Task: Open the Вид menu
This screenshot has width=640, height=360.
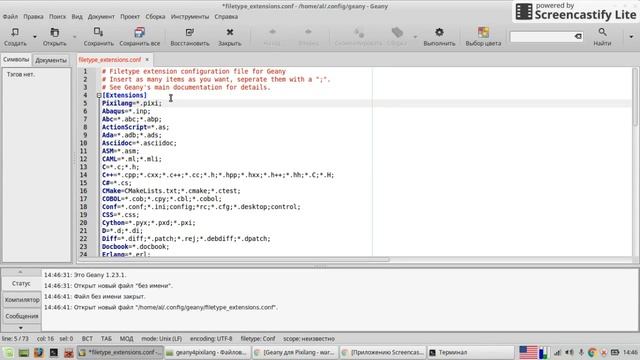Action: [77, 17]
